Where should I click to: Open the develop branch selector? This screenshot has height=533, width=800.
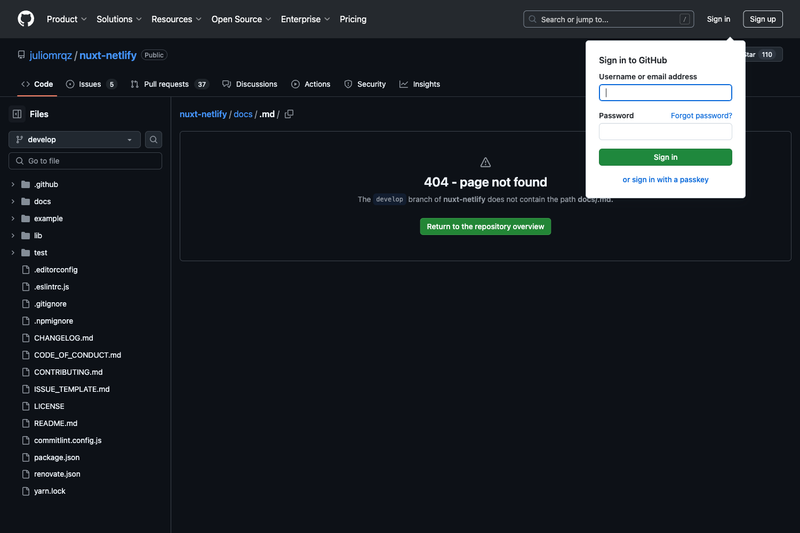[74, 139]
